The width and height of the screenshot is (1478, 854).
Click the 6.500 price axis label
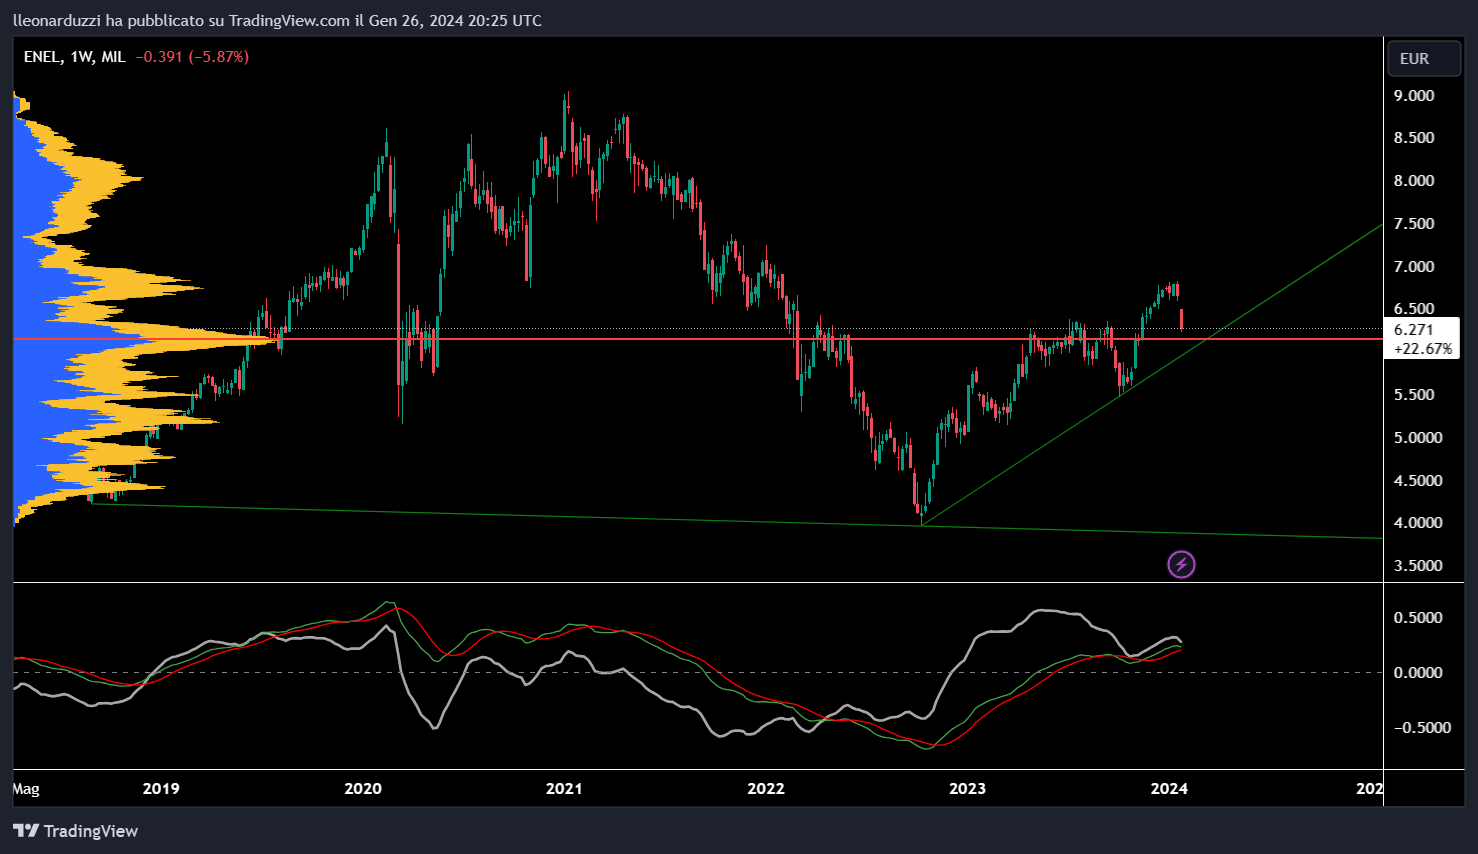[1414, 309]
